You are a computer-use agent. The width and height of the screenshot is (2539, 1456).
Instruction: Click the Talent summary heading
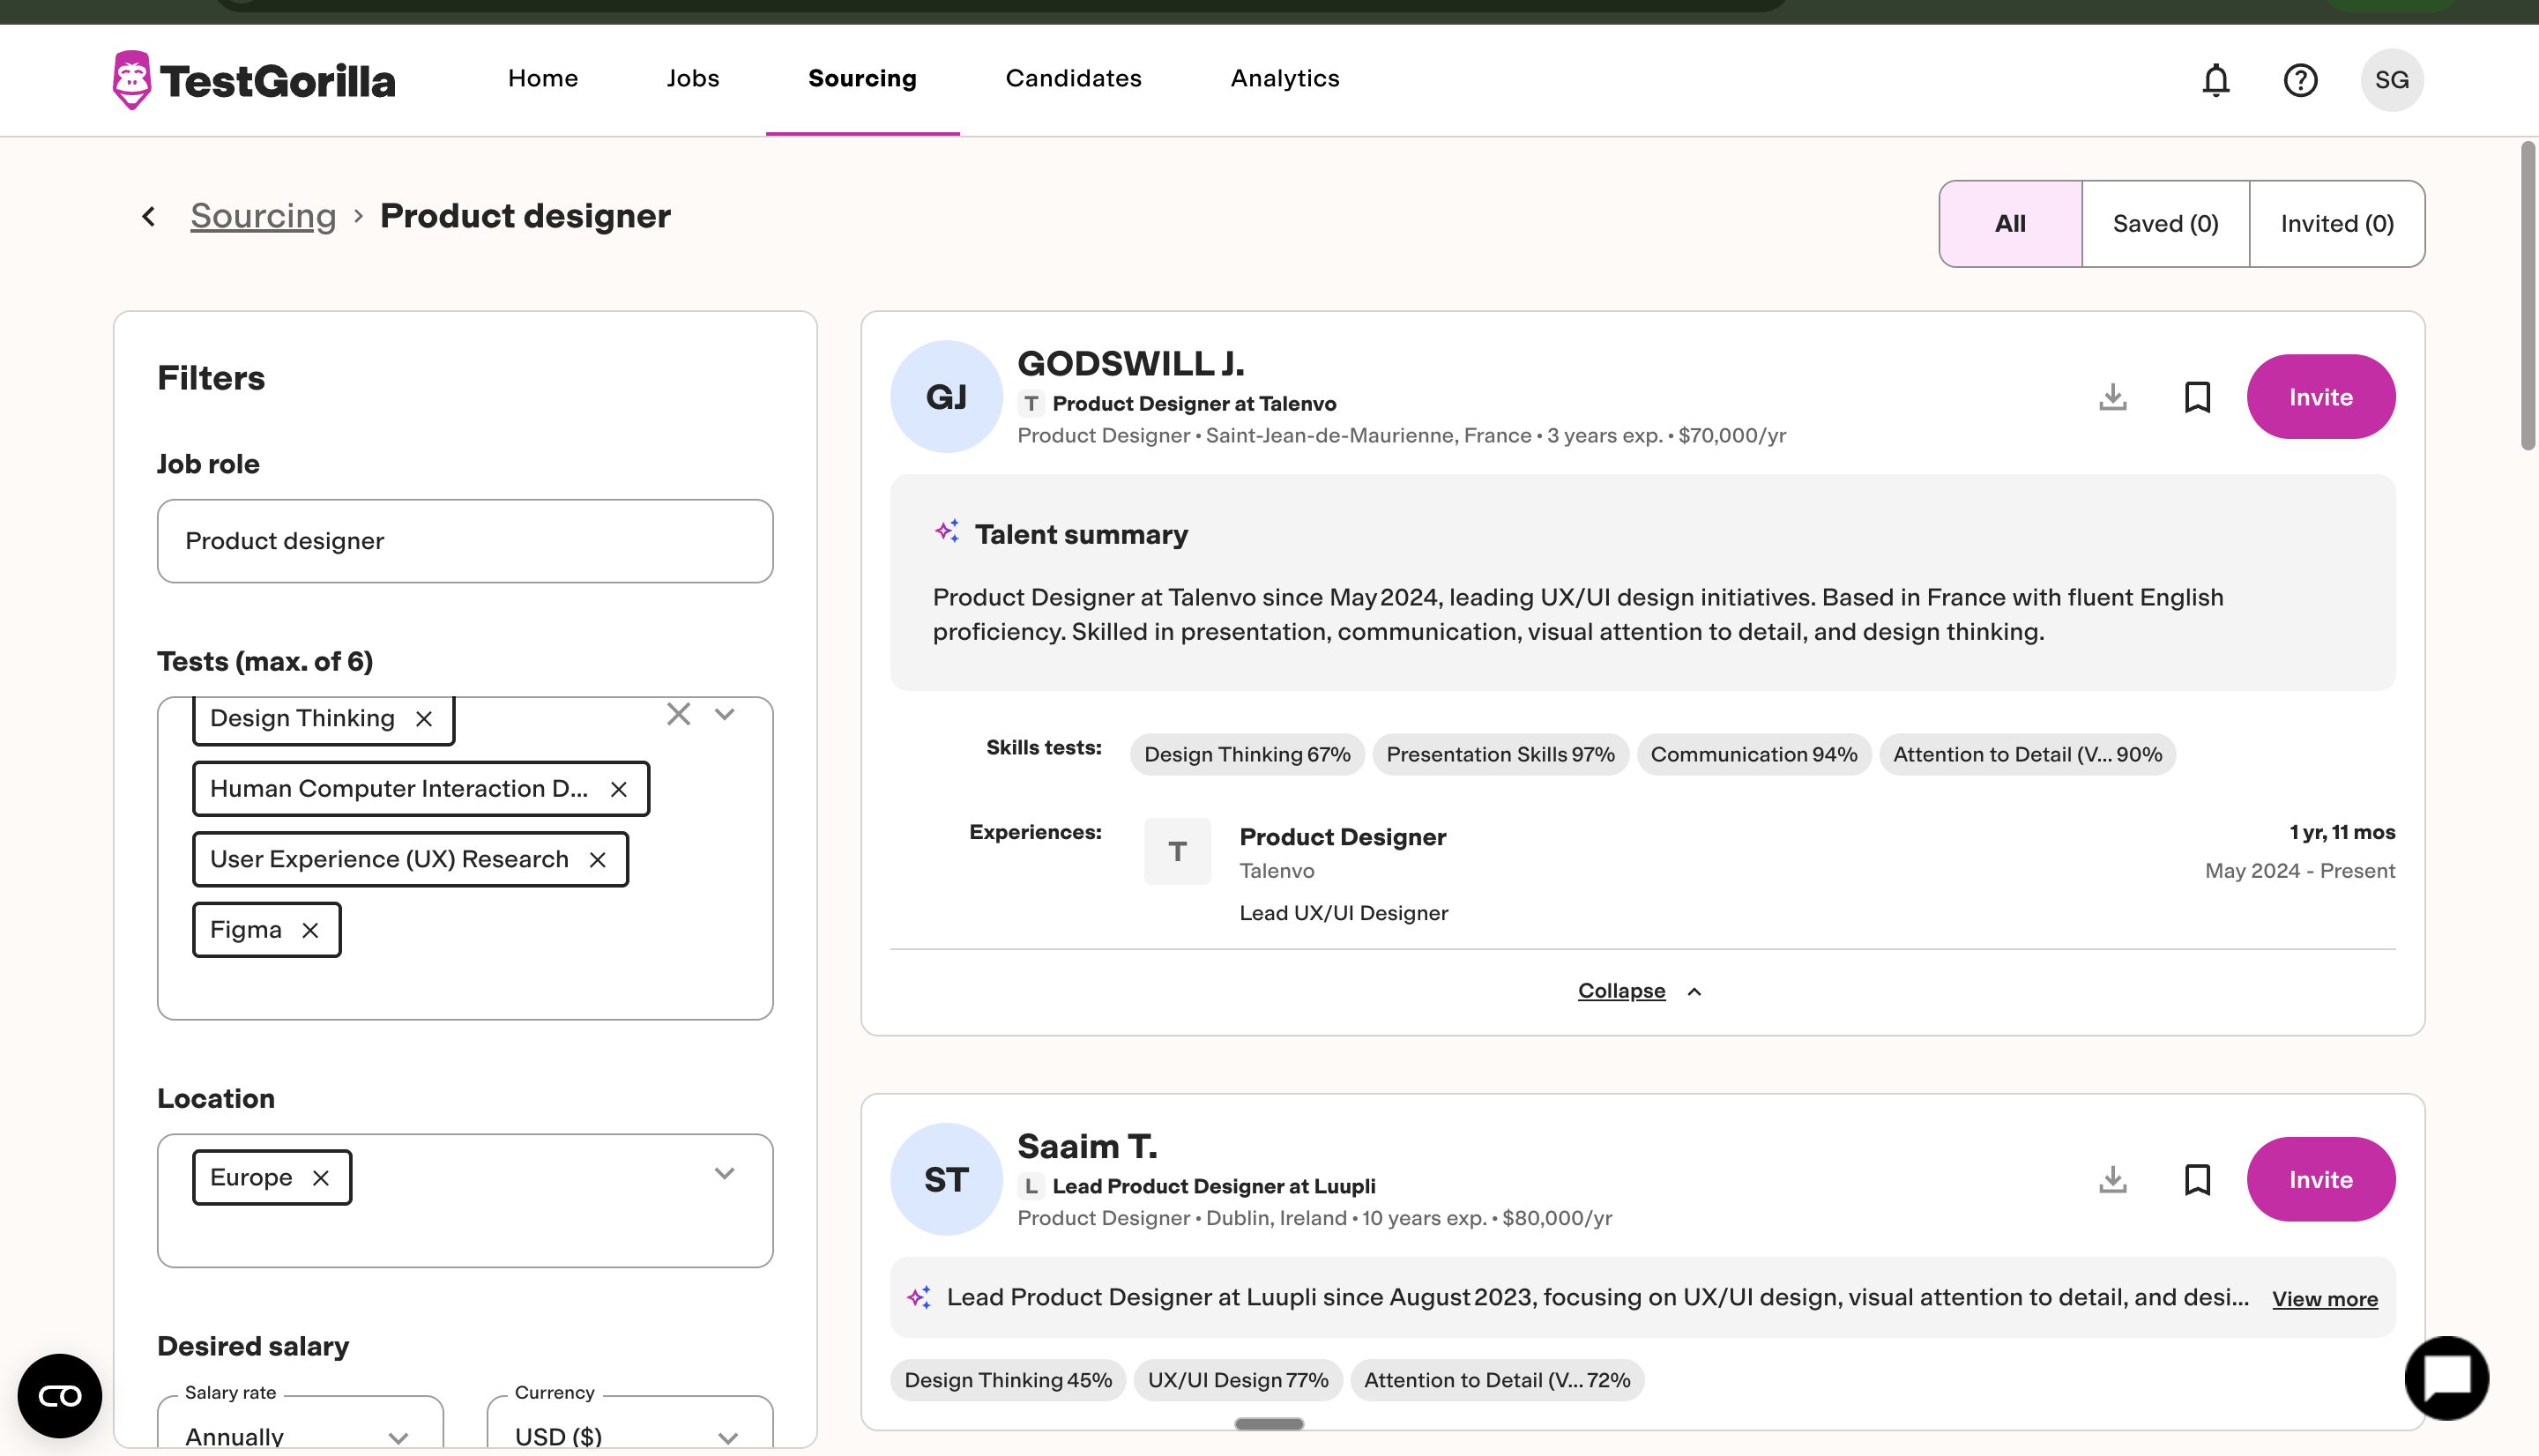pos(1081,535)
